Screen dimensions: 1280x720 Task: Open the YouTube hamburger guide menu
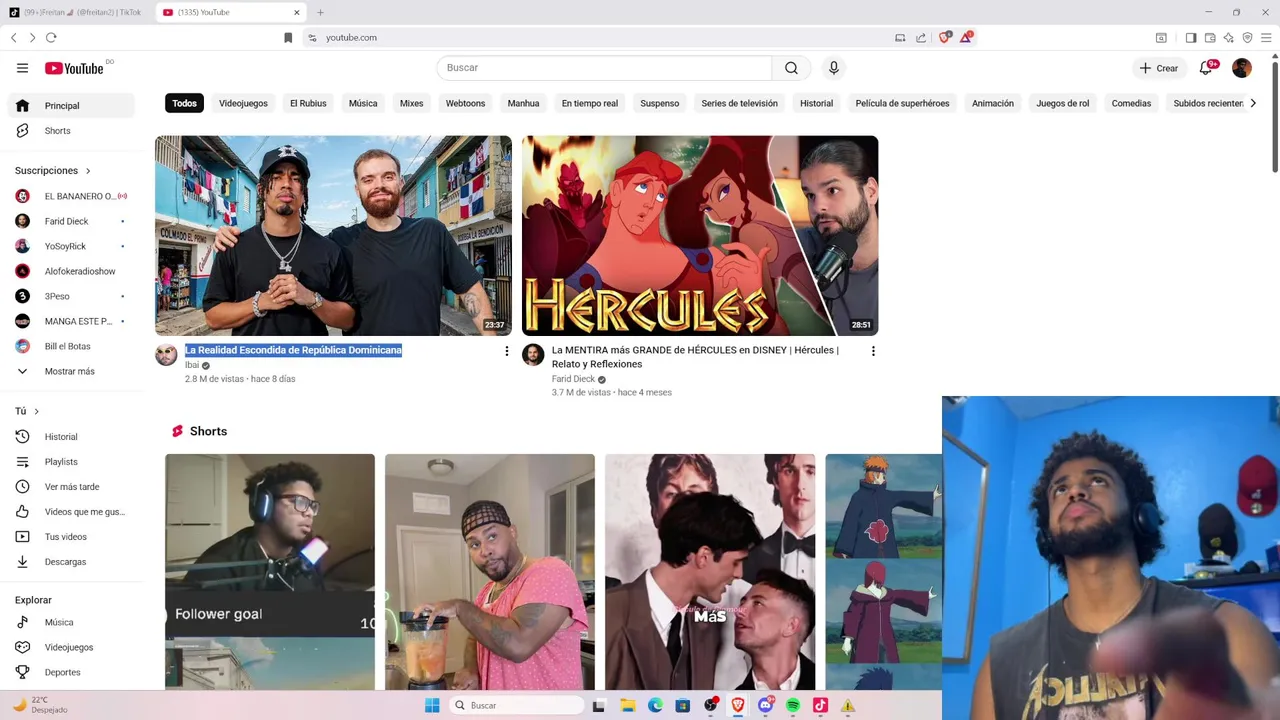tap(22, 68)
